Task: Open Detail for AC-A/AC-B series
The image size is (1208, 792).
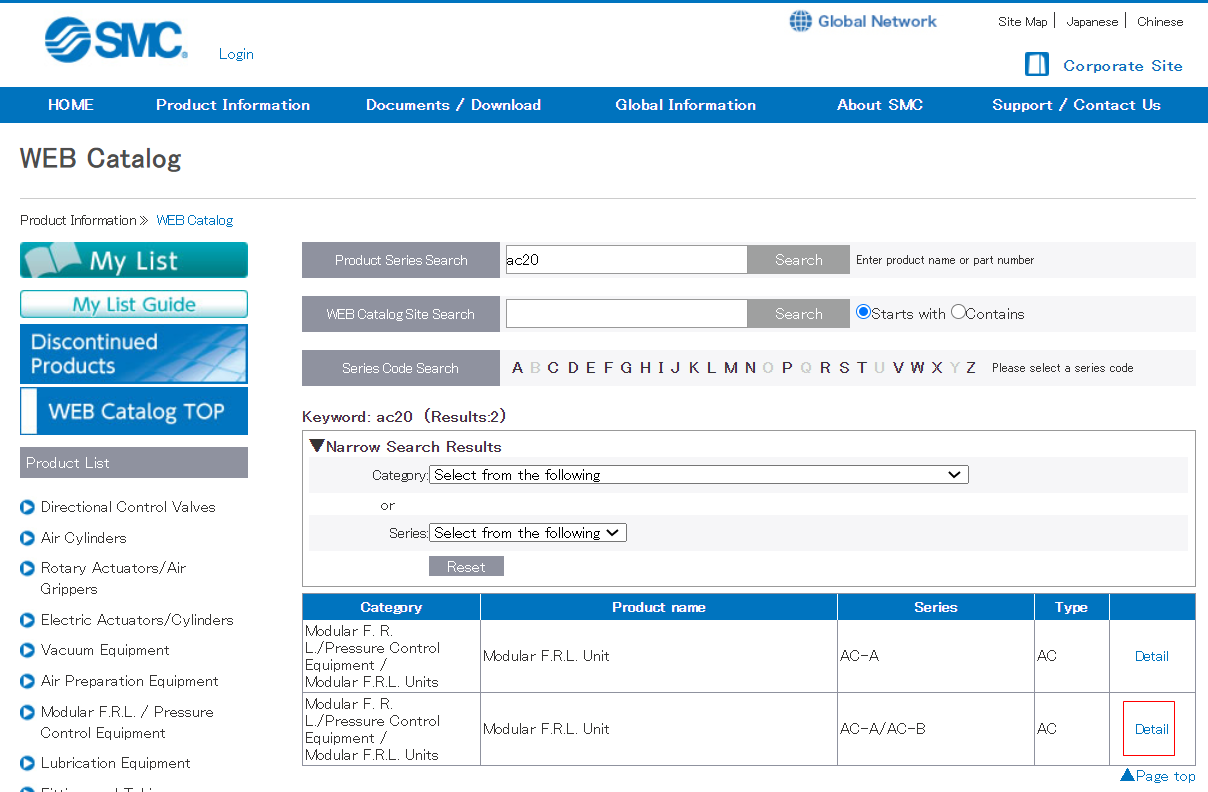Action: pyautogui.click(x=1152, y=729)
